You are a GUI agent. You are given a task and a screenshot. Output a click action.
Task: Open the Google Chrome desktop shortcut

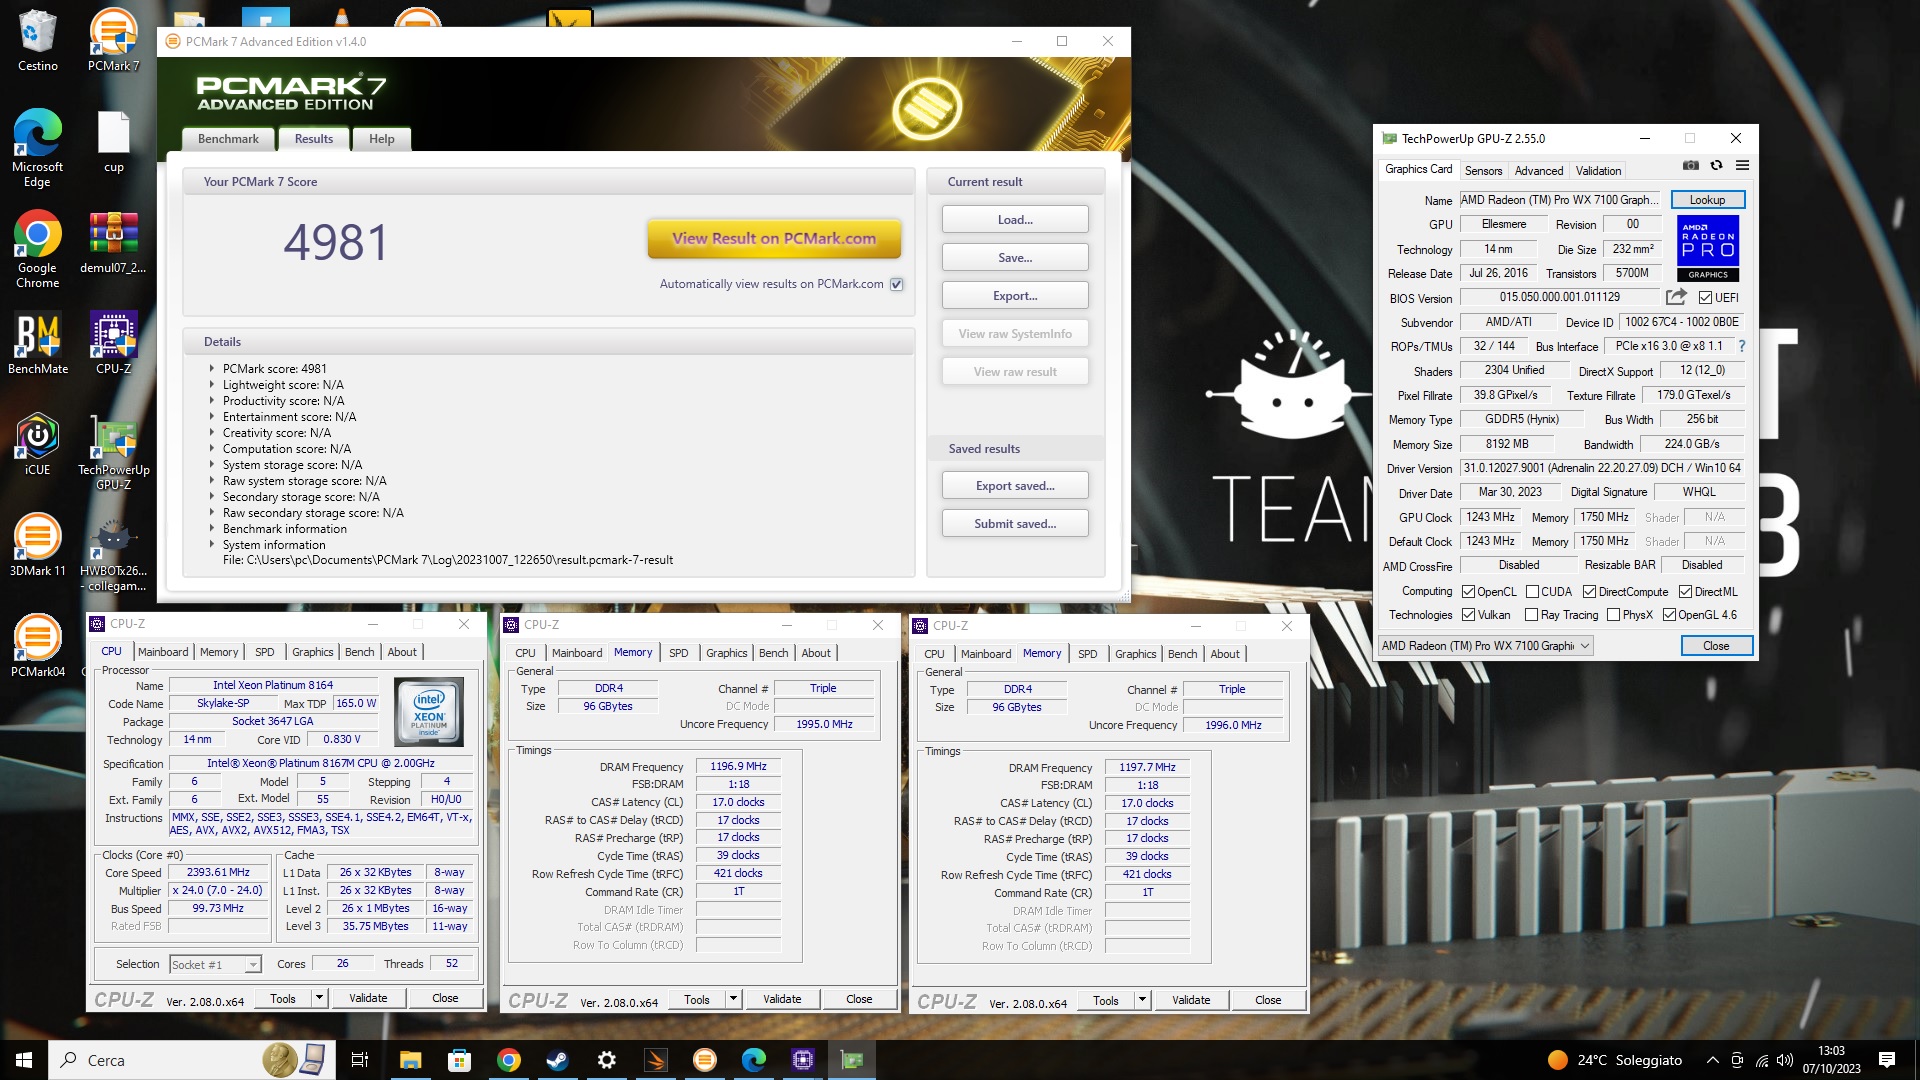pos(37,249)
